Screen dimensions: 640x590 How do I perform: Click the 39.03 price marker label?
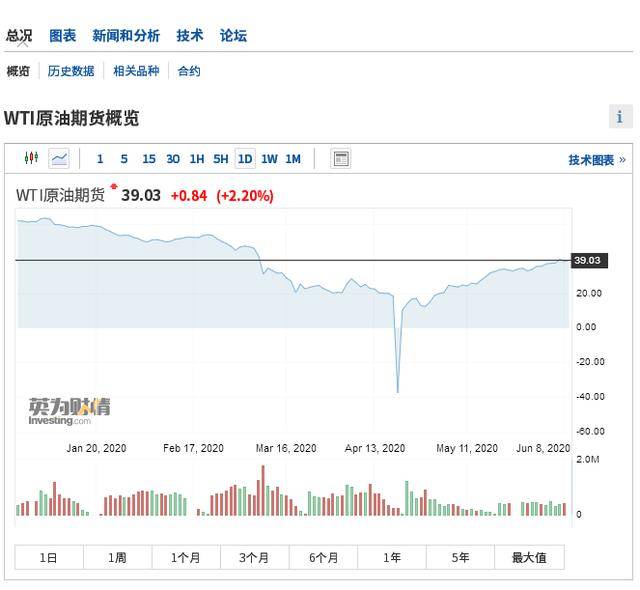pyautogui.click(x=589, y=260)
